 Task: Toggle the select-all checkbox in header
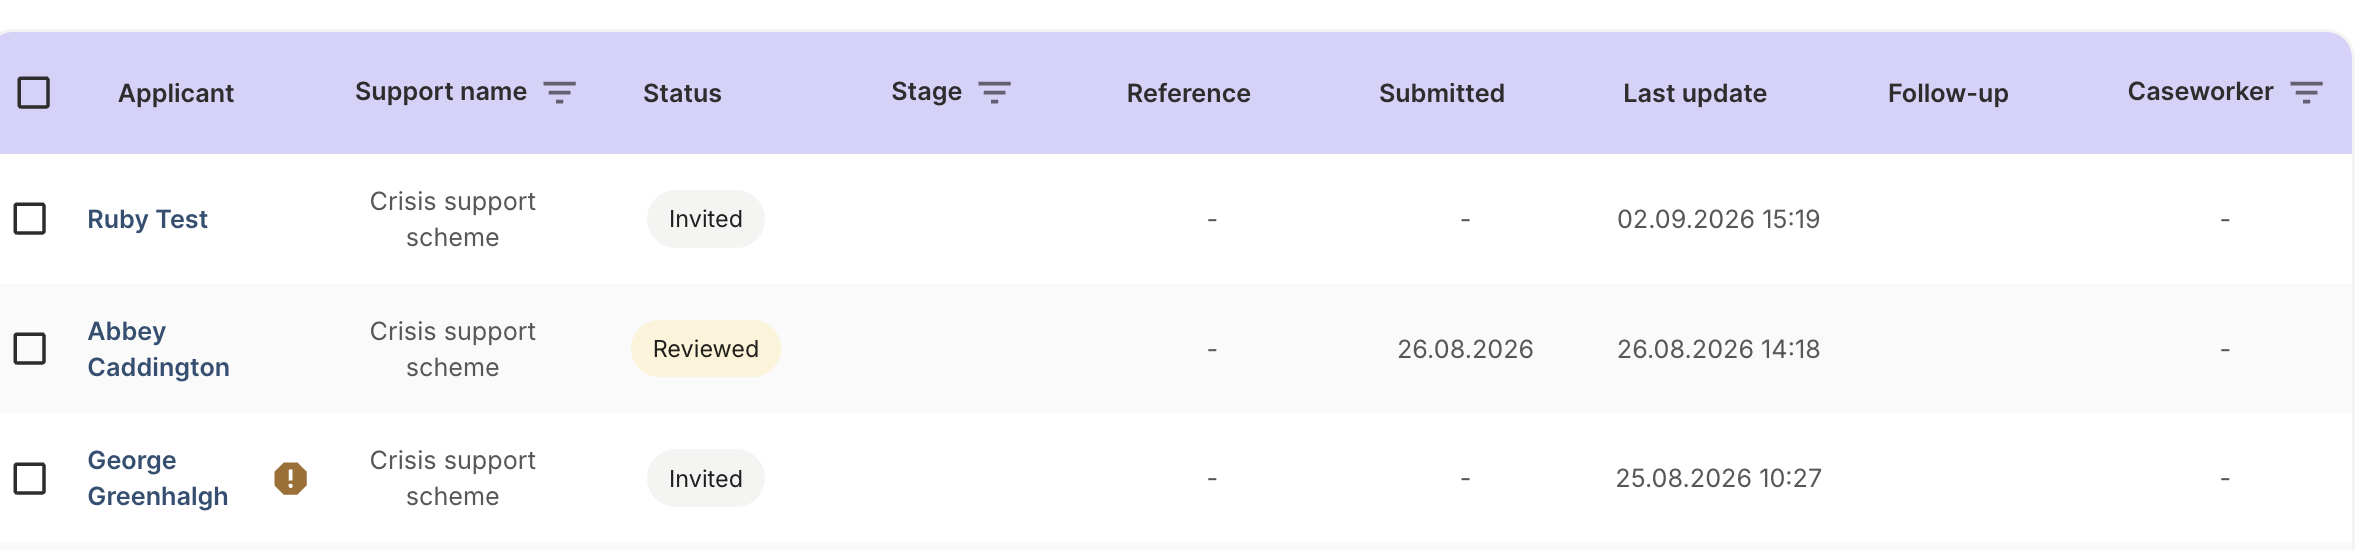tap(34, 92)
